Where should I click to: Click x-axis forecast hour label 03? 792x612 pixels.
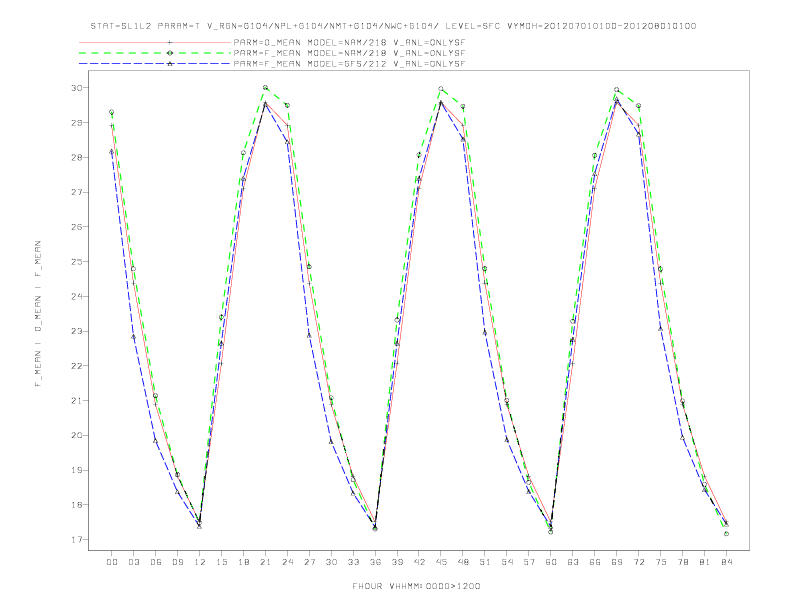[x=133, y=562]
